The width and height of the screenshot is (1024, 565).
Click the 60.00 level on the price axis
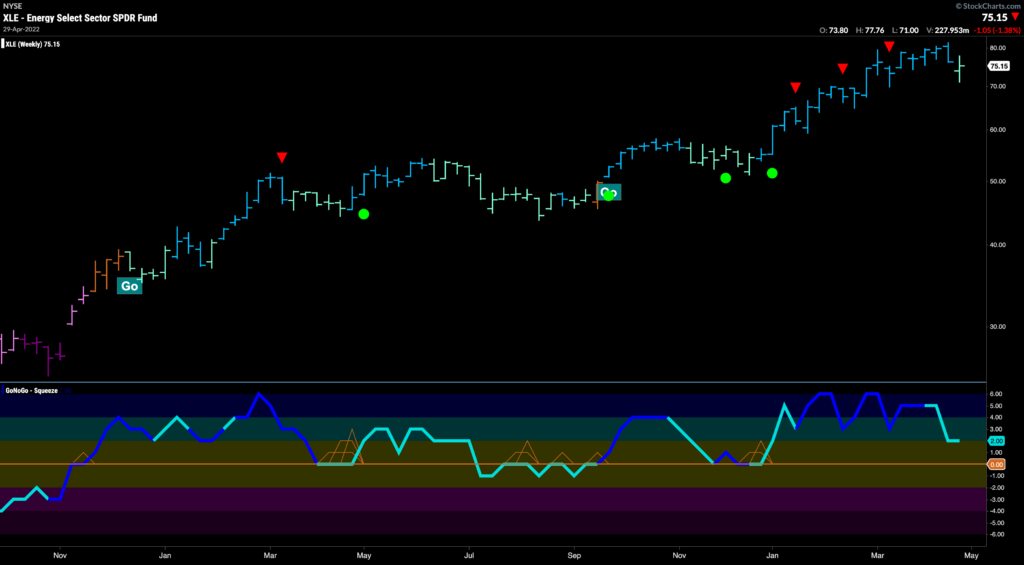997,129
